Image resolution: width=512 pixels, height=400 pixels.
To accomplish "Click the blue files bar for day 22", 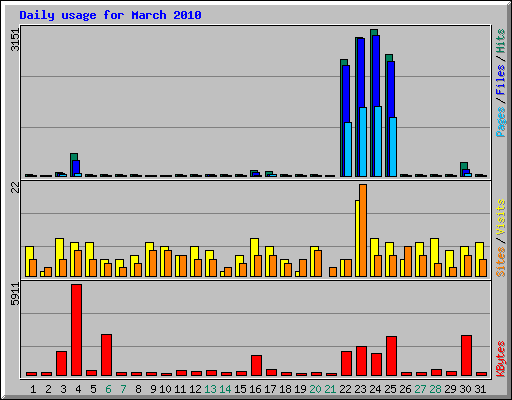I will tap(346, 94).
